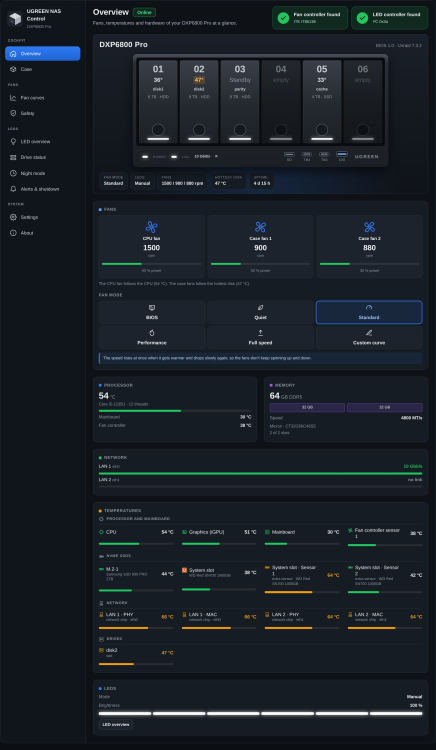Click the LAN 2 · PHY chip icon
The image size is (436, 750).
[x=267, y=614]
